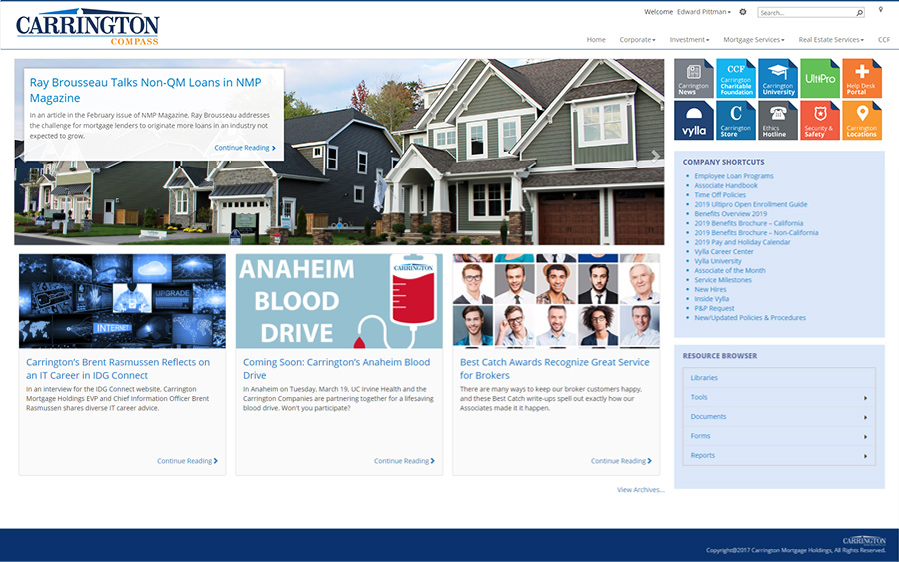Open the Carrington University tile
This screenshot has height=562, width=899.
point(777,79)
